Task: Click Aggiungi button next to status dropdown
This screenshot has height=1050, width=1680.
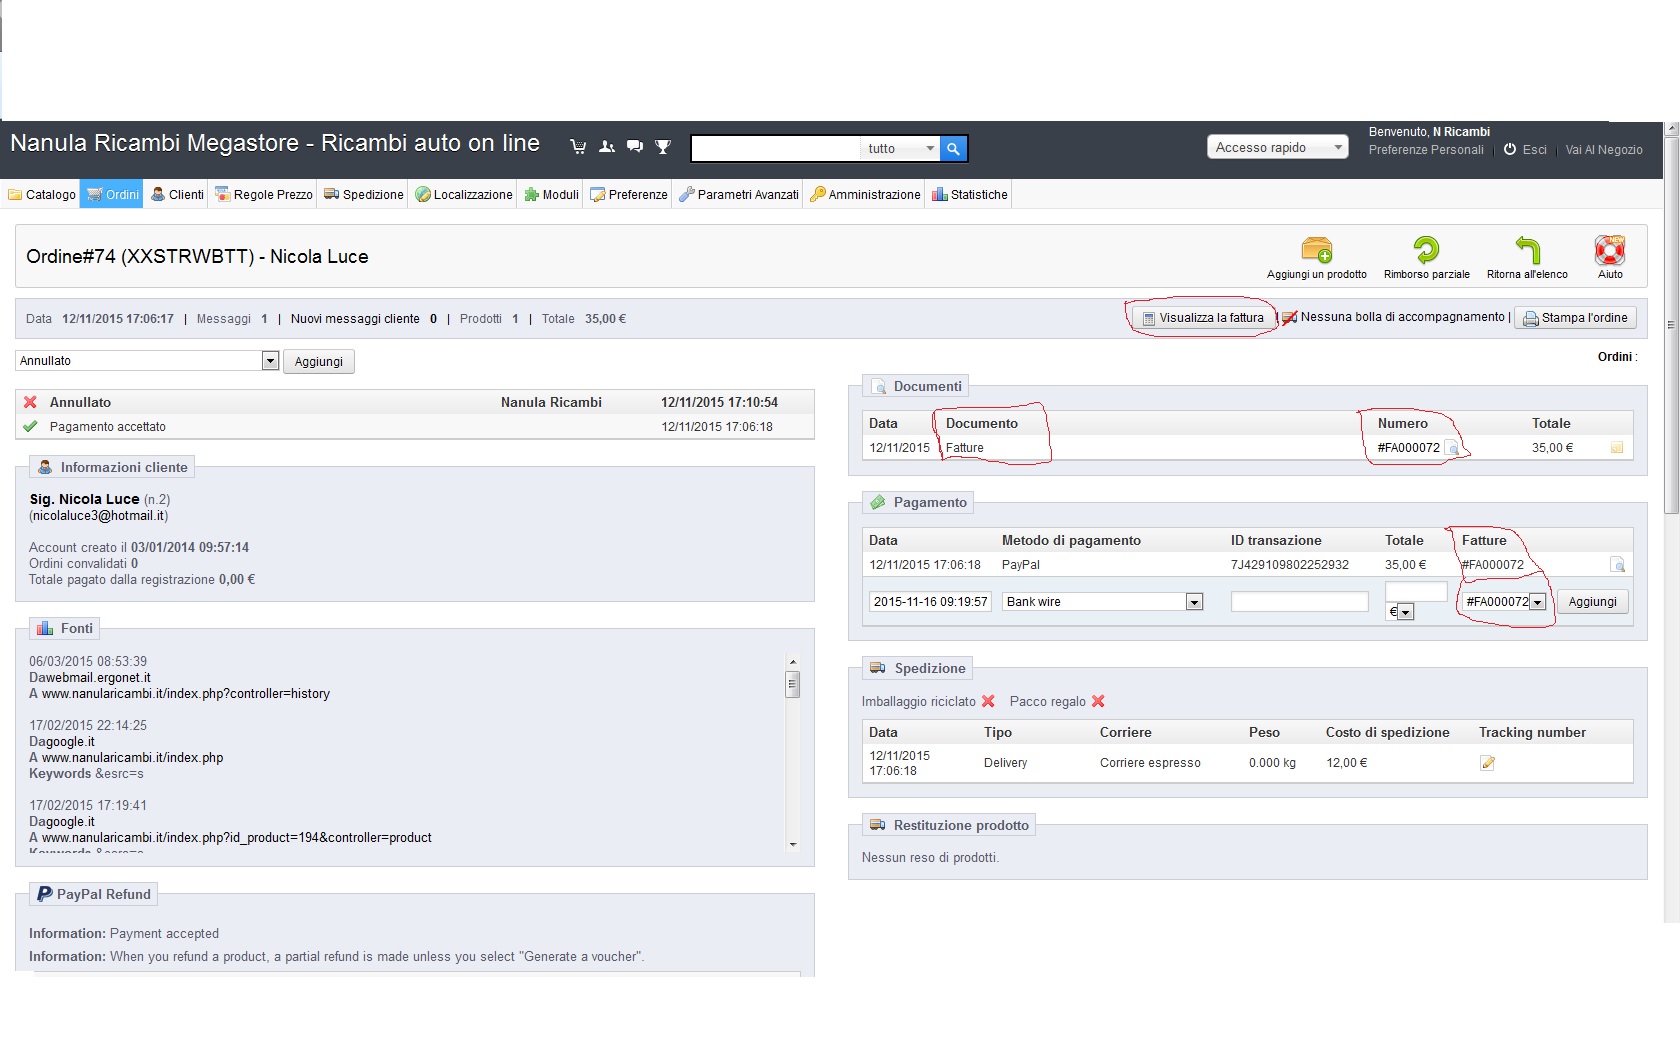Action: point(319,361)
